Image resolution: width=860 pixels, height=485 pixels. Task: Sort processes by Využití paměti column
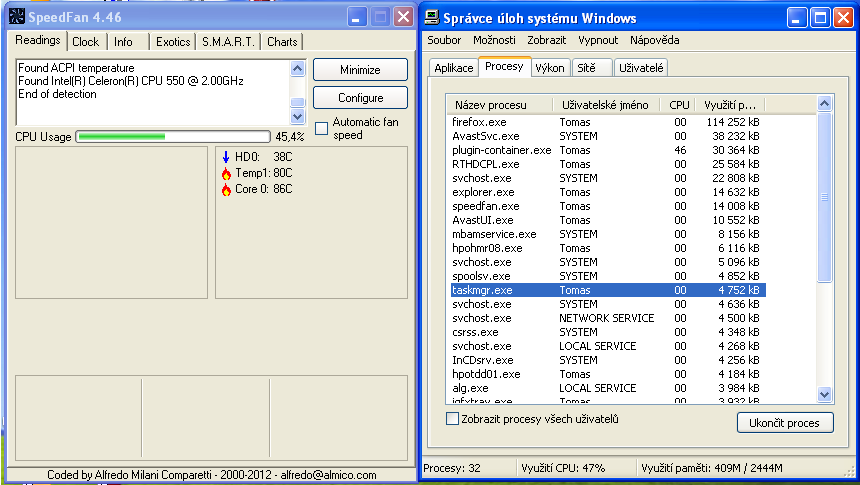point(731,105)
